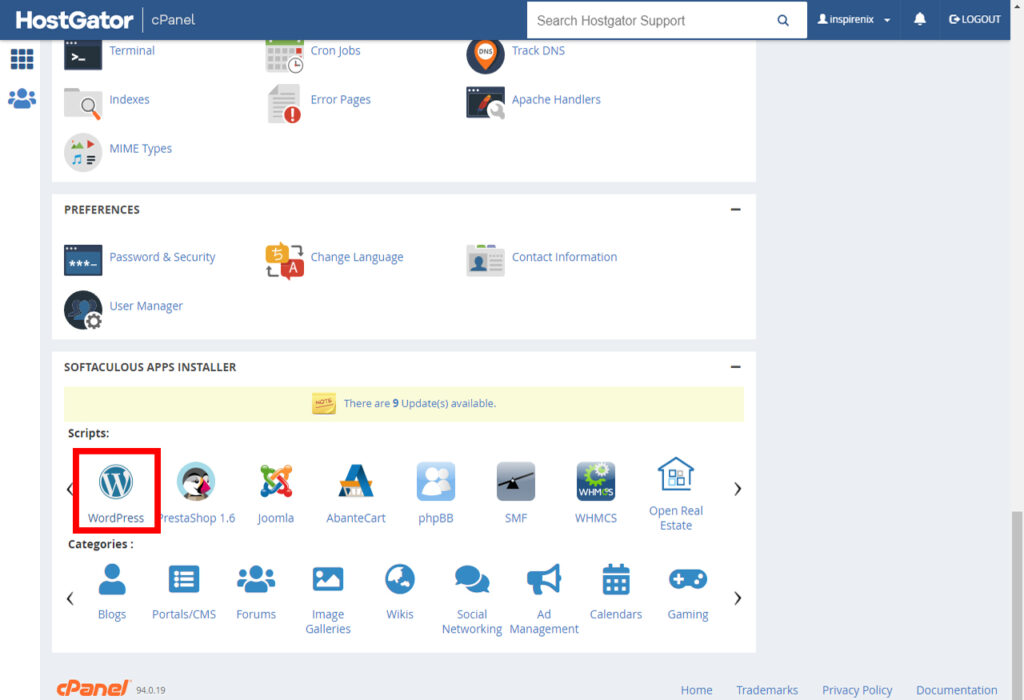
Task: Open the Apache Handlers icon
Action: [x=485, y=103]
